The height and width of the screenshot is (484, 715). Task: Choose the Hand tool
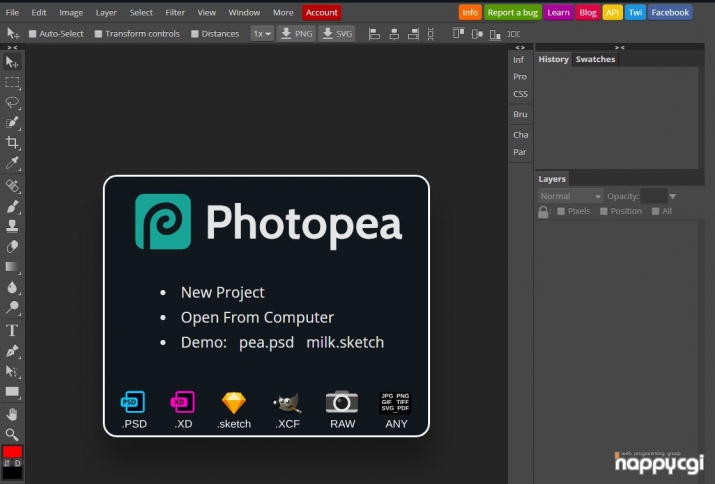coord(12,414)
